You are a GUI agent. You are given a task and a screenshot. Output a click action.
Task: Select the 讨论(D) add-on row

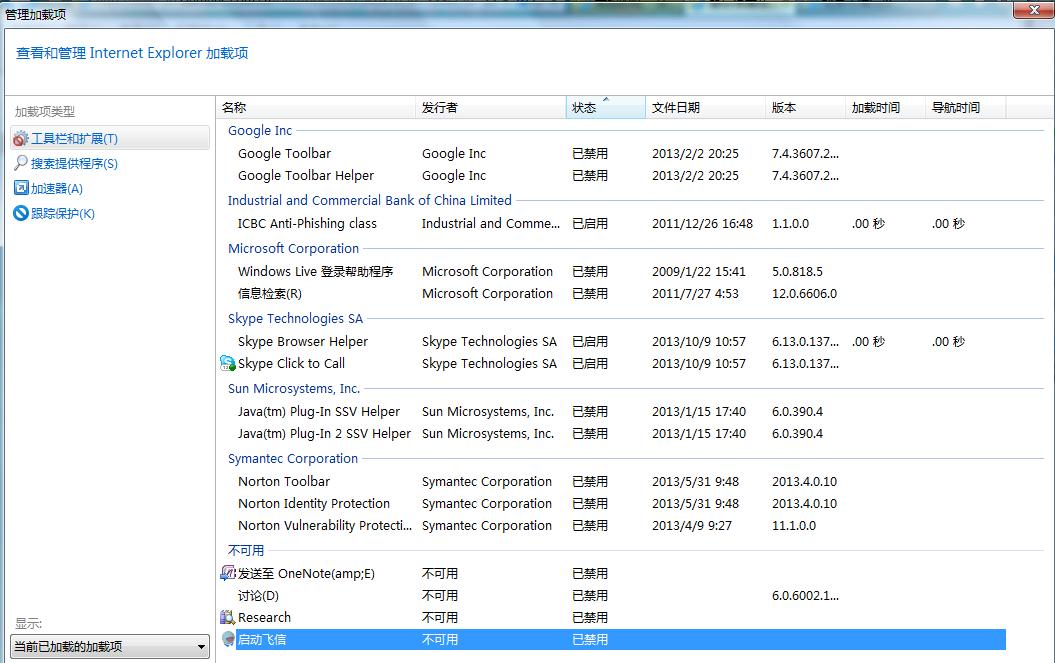(258, 596)
